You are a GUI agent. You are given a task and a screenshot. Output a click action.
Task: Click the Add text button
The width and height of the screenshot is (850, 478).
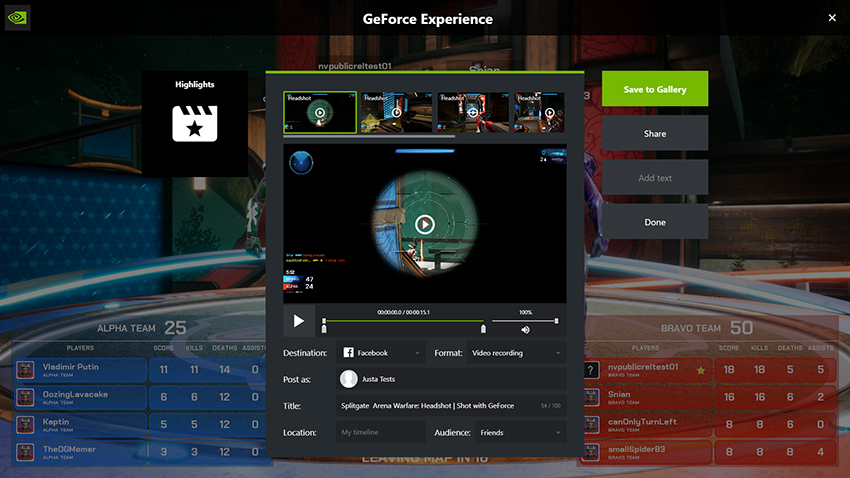[x=655, y=178]
